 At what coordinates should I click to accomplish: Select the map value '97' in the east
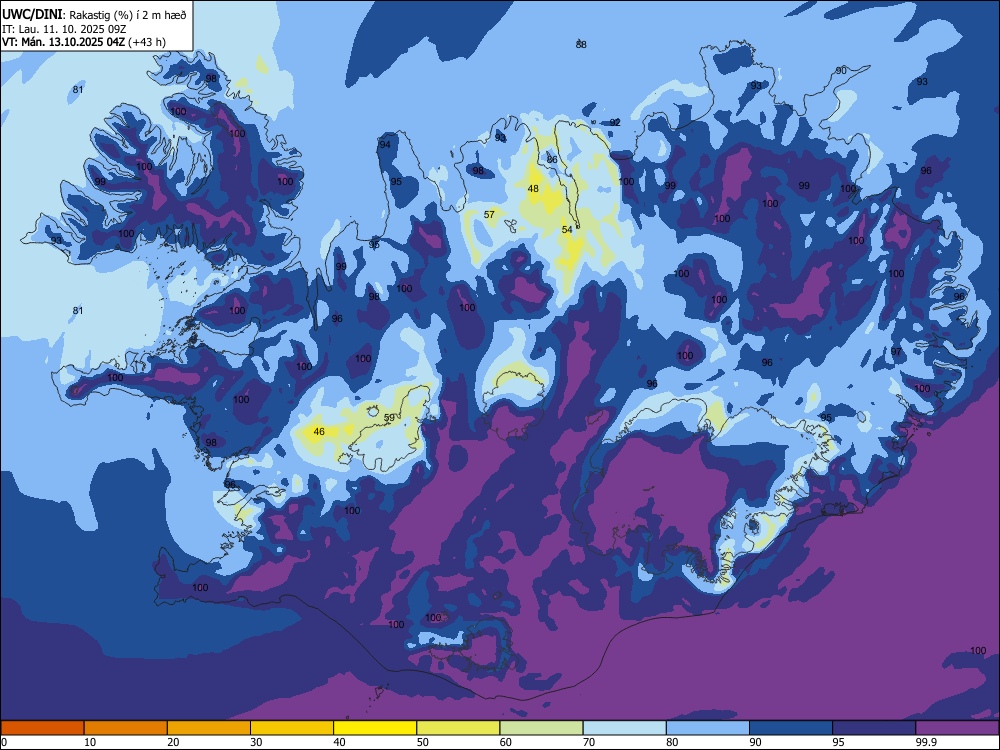(x=896, y=351)
